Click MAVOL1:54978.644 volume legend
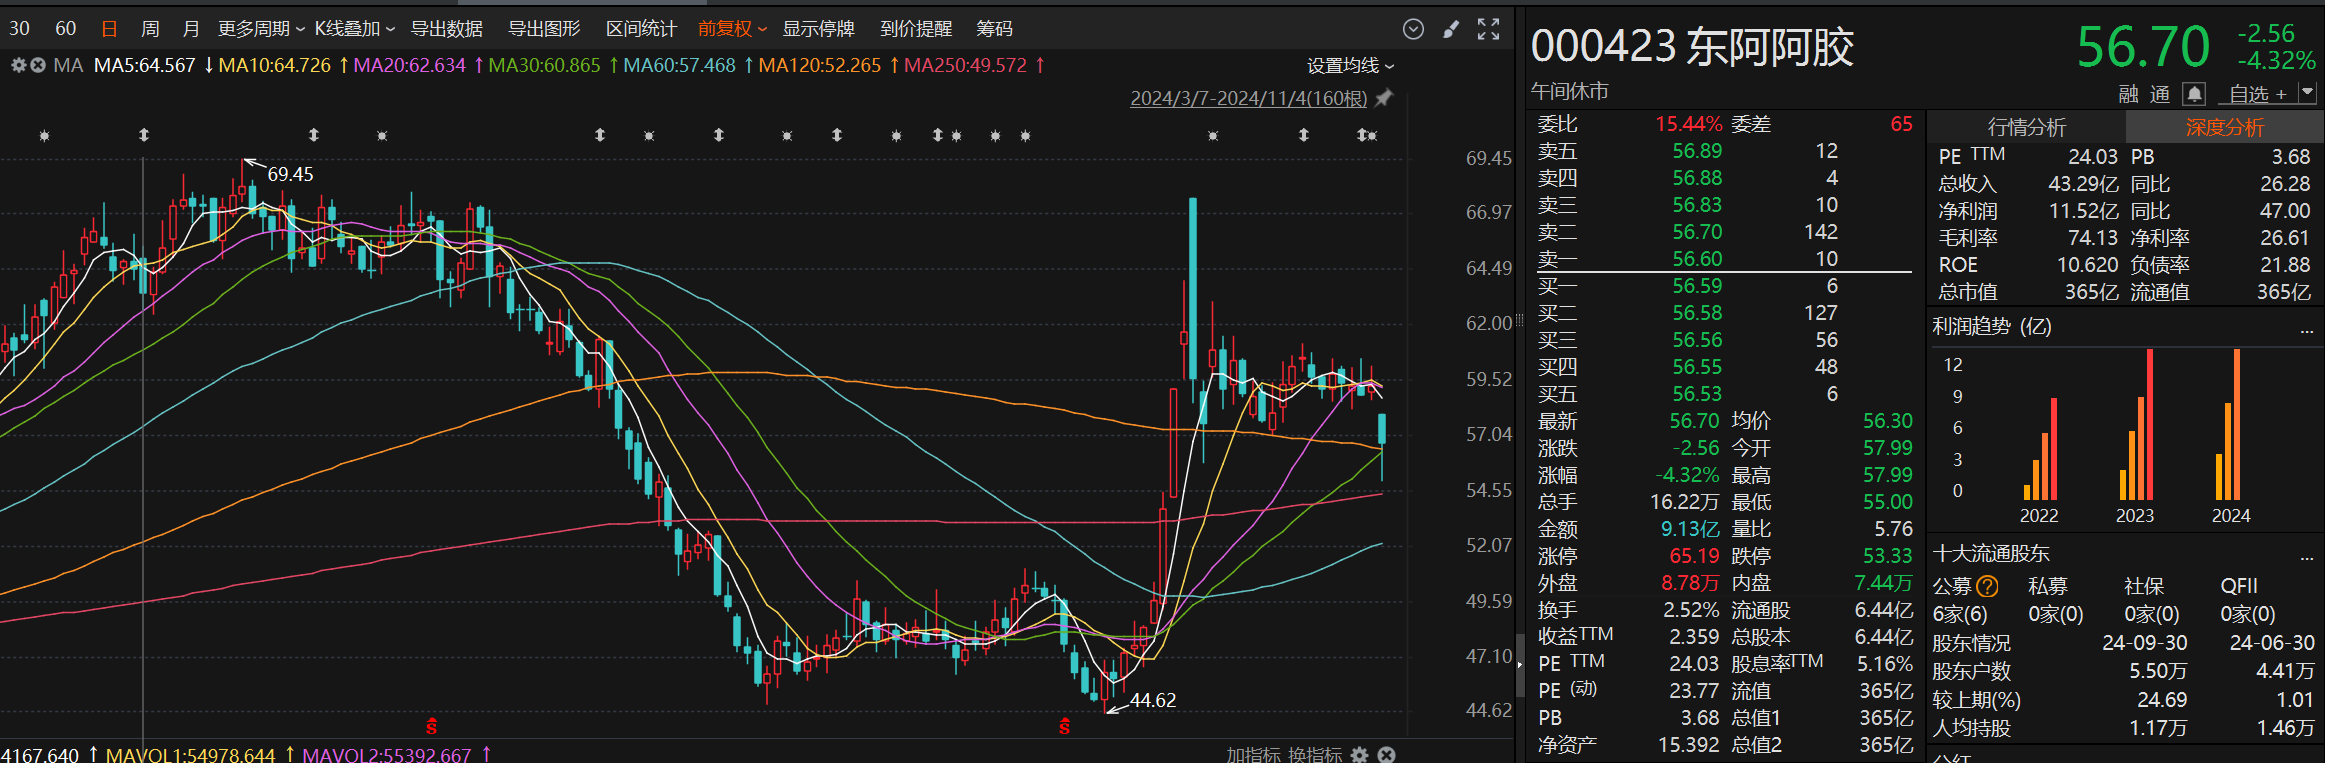The height and width of the screenshot is (763, 2325). (190, 755)
